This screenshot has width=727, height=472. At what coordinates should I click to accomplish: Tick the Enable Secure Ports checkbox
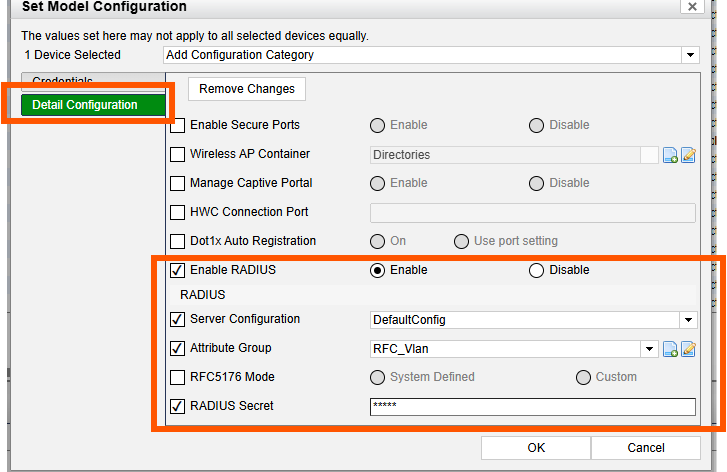[x=177, y=125]
